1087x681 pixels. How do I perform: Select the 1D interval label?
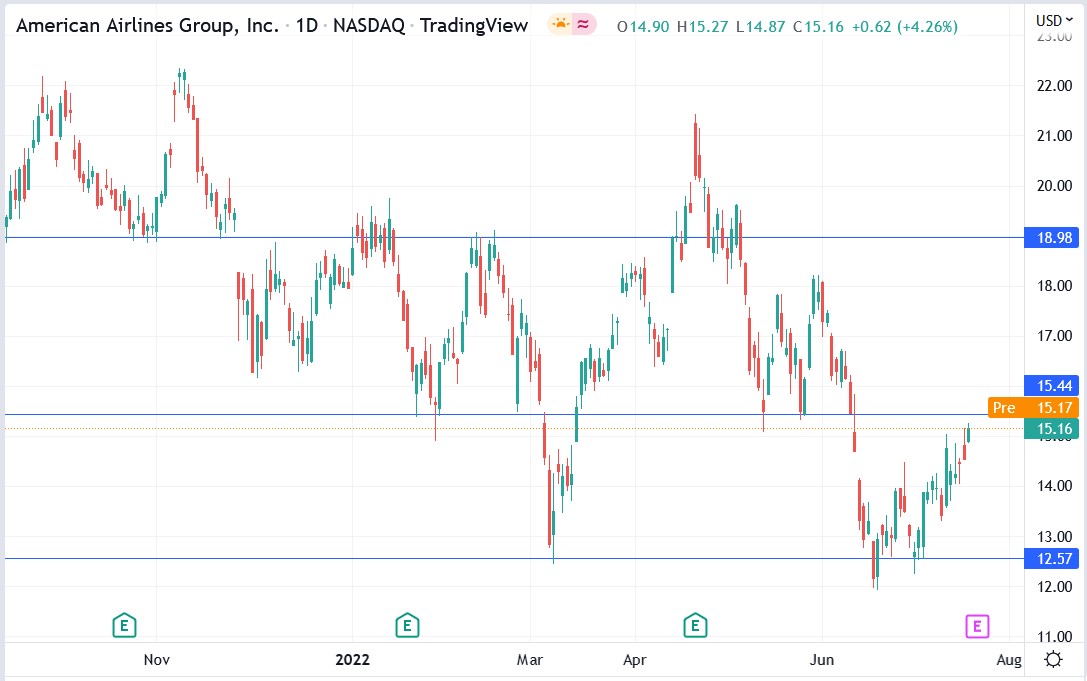point(306,26)
